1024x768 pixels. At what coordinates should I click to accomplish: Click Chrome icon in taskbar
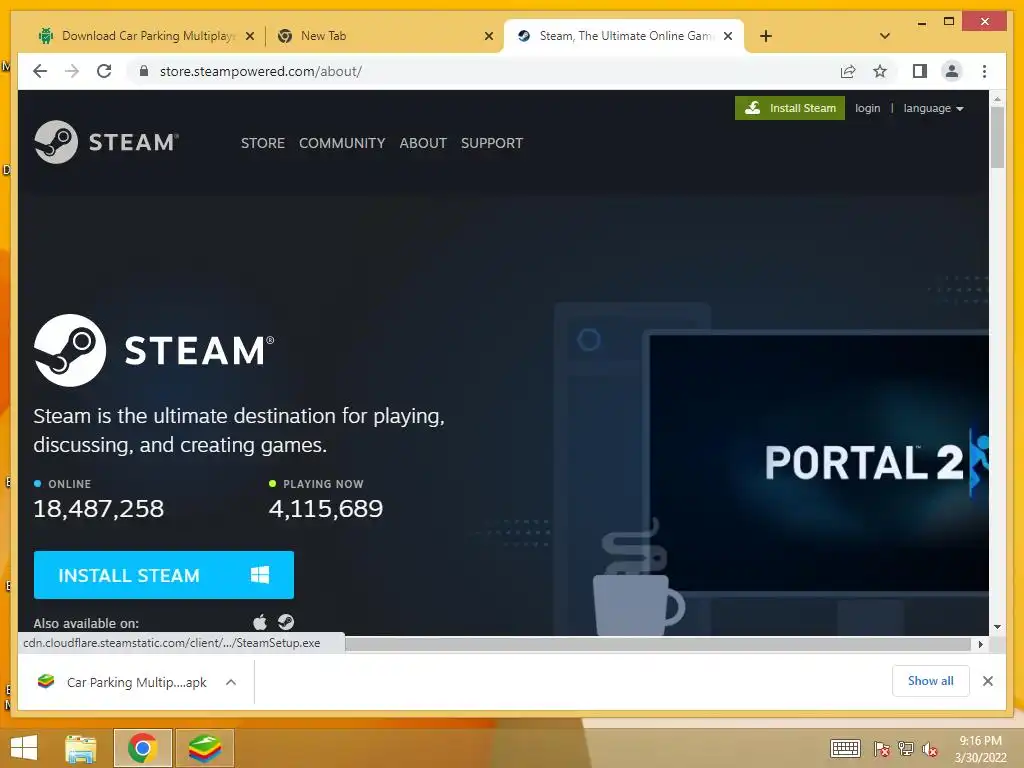tap(142, 748)
